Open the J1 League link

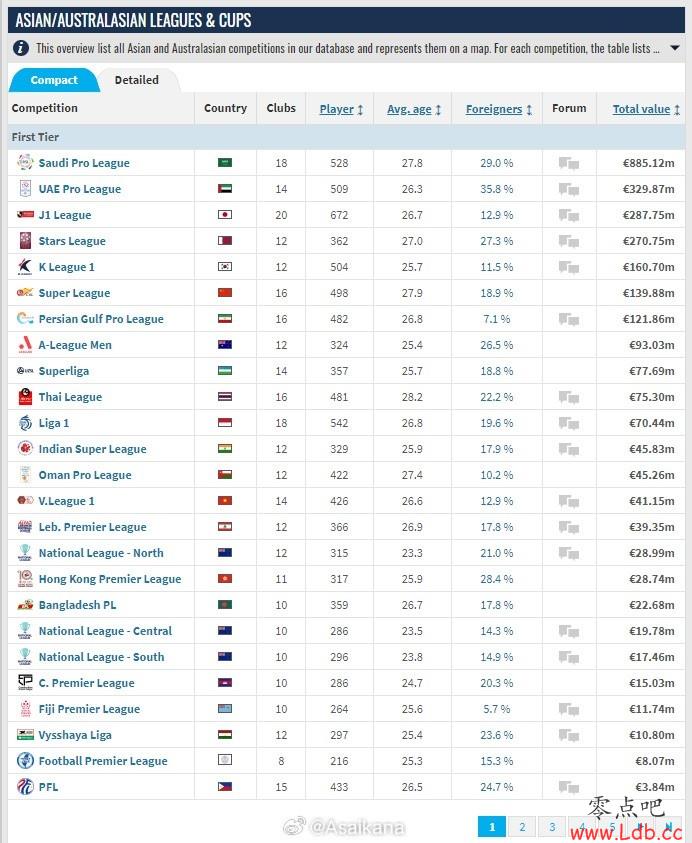point(65,215)
